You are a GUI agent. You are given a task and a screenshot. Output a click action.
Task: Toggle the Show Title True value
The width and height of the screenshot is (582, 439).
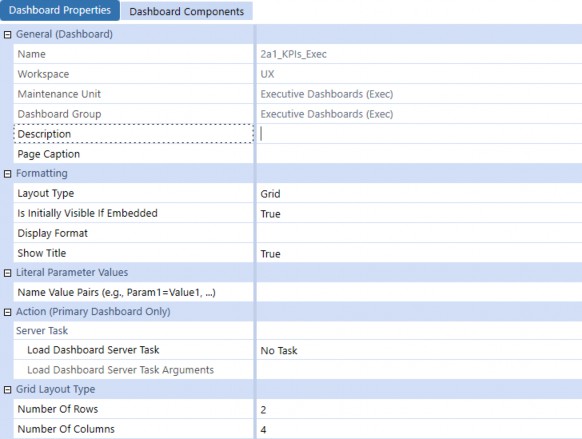tap(419, 253)
